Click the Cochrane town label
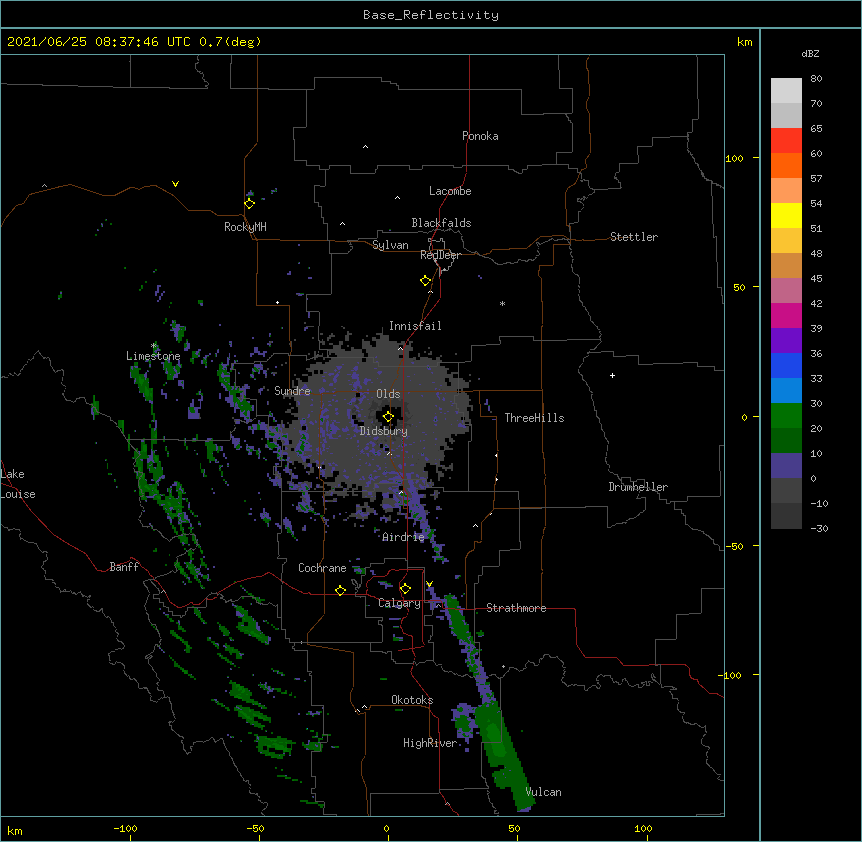 322,568
